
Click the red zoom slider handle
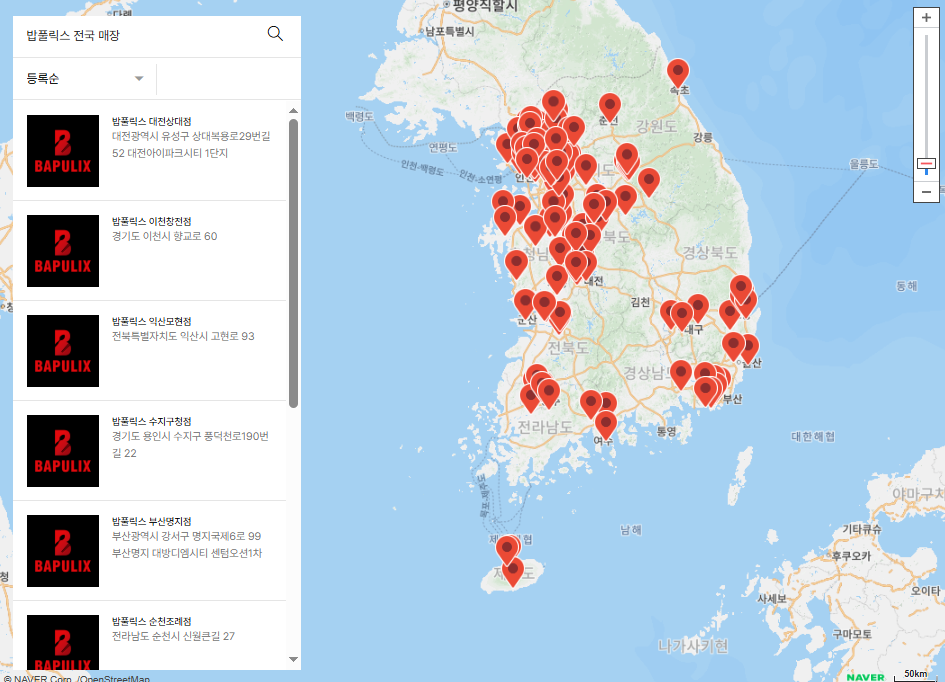[x=926, y=164]
